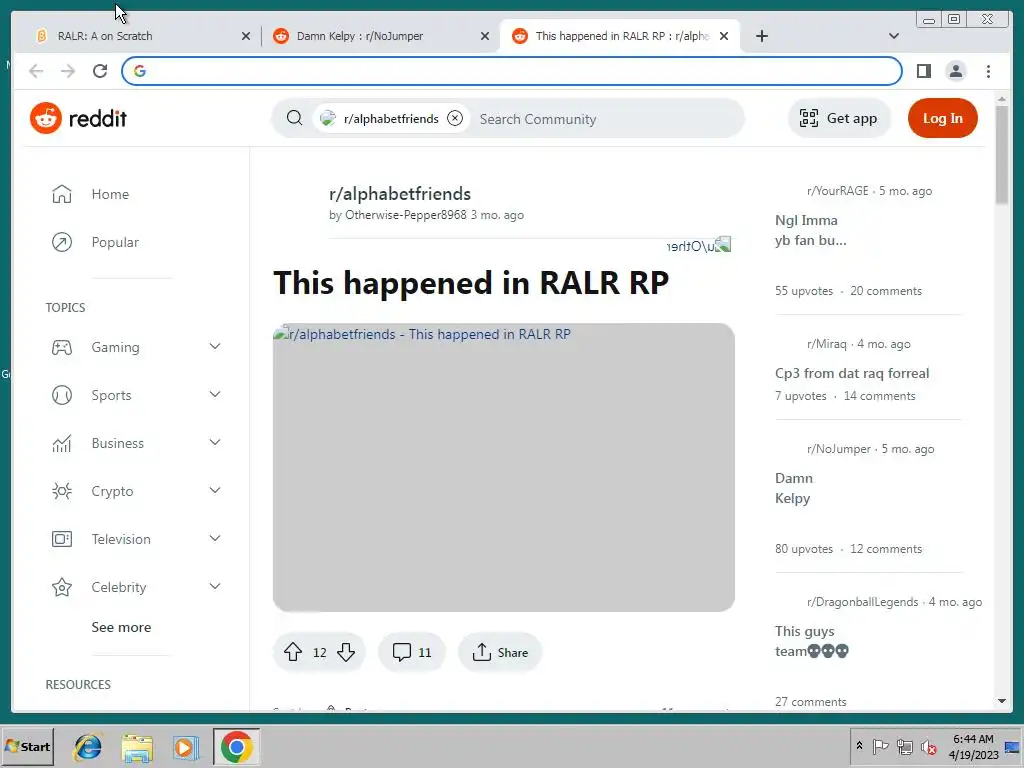The height and width of the screenshot is (768, 1024).
Task: Click the Reddit logo icon
Action: point(46,118)
